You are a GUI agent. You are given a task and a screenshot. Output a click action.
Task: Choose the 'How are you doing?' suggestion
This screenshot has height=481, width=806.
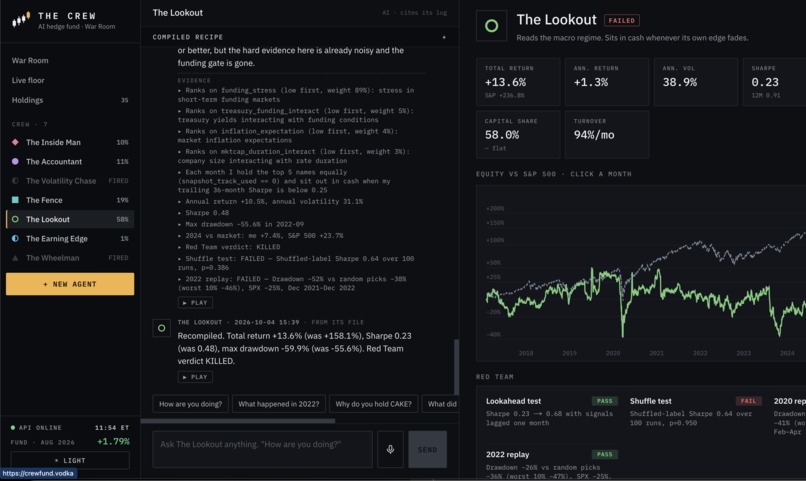(190, 404)
